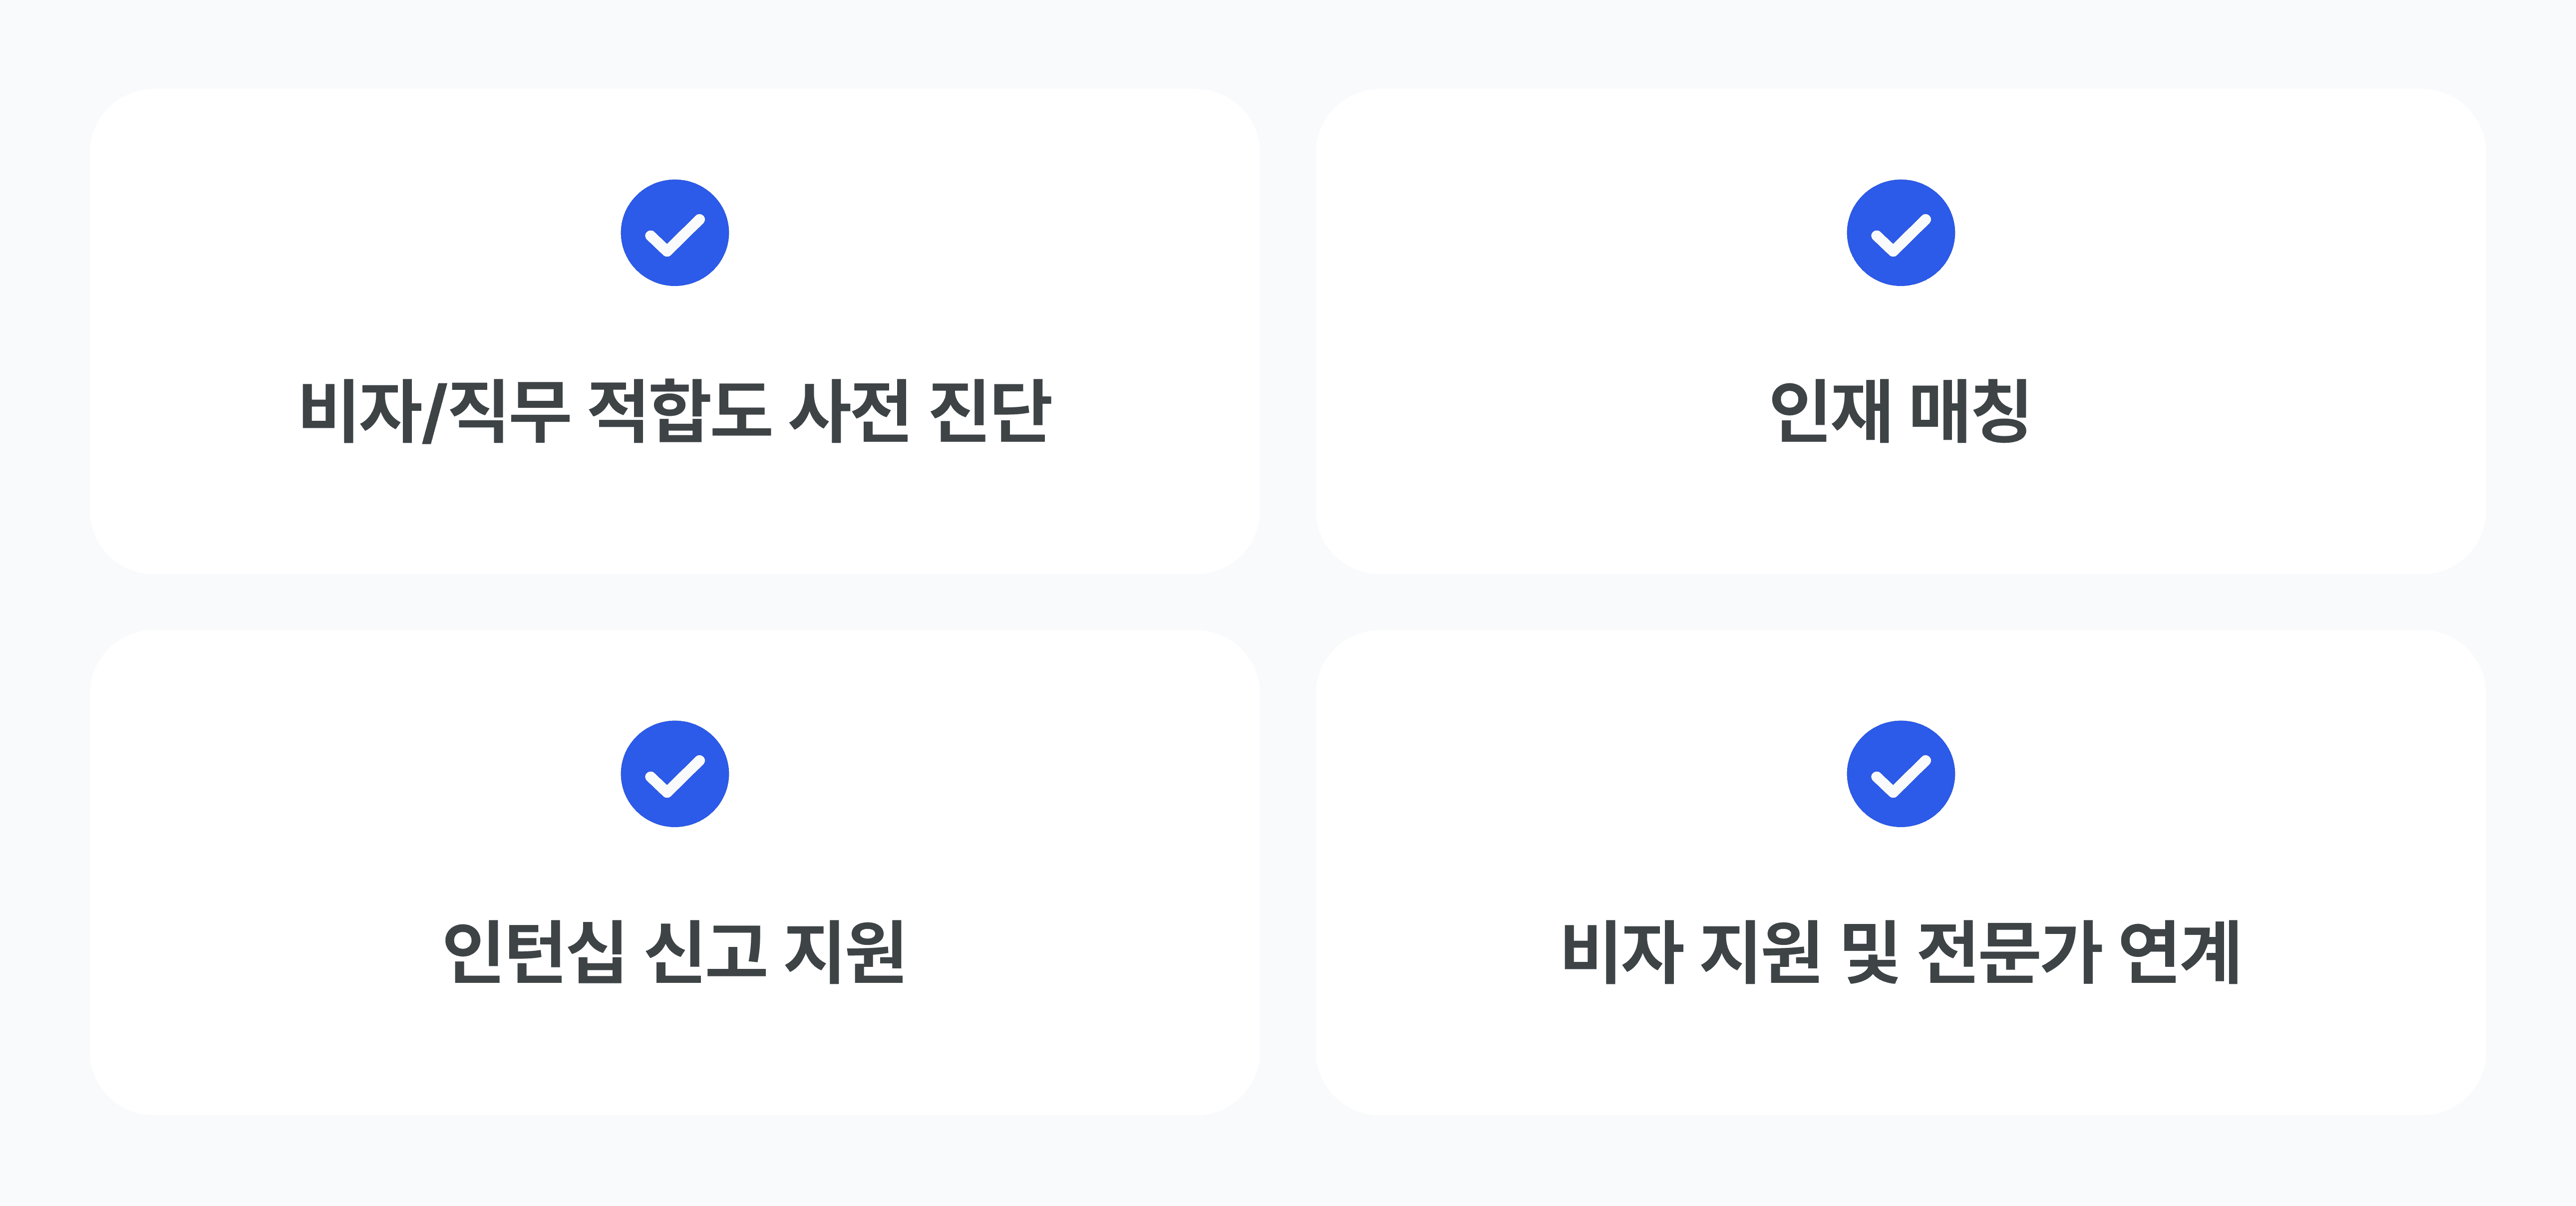The height and width of the screenshot is (1206, 2576).
Task: Click the word 적합도 in the first card
Action: (680, 411)
